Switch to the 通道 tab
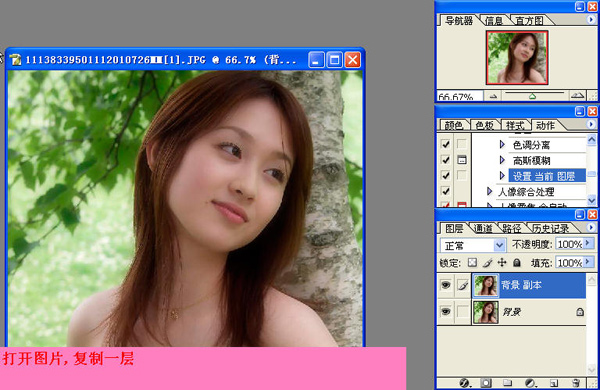This screenshot has width=600, height=390. click(x=483, y=228)
